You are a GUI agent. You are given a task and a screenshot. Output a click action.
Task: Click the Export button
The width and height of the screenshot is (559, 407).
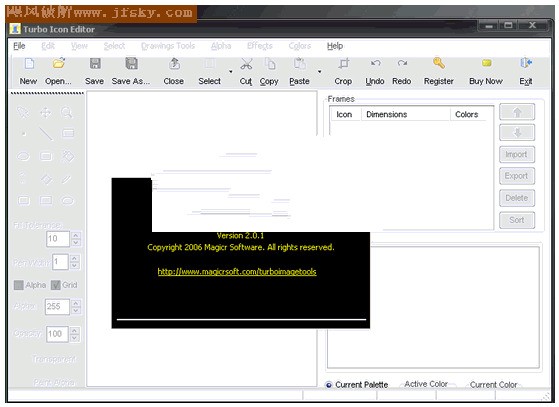click(x=517, y=176)
